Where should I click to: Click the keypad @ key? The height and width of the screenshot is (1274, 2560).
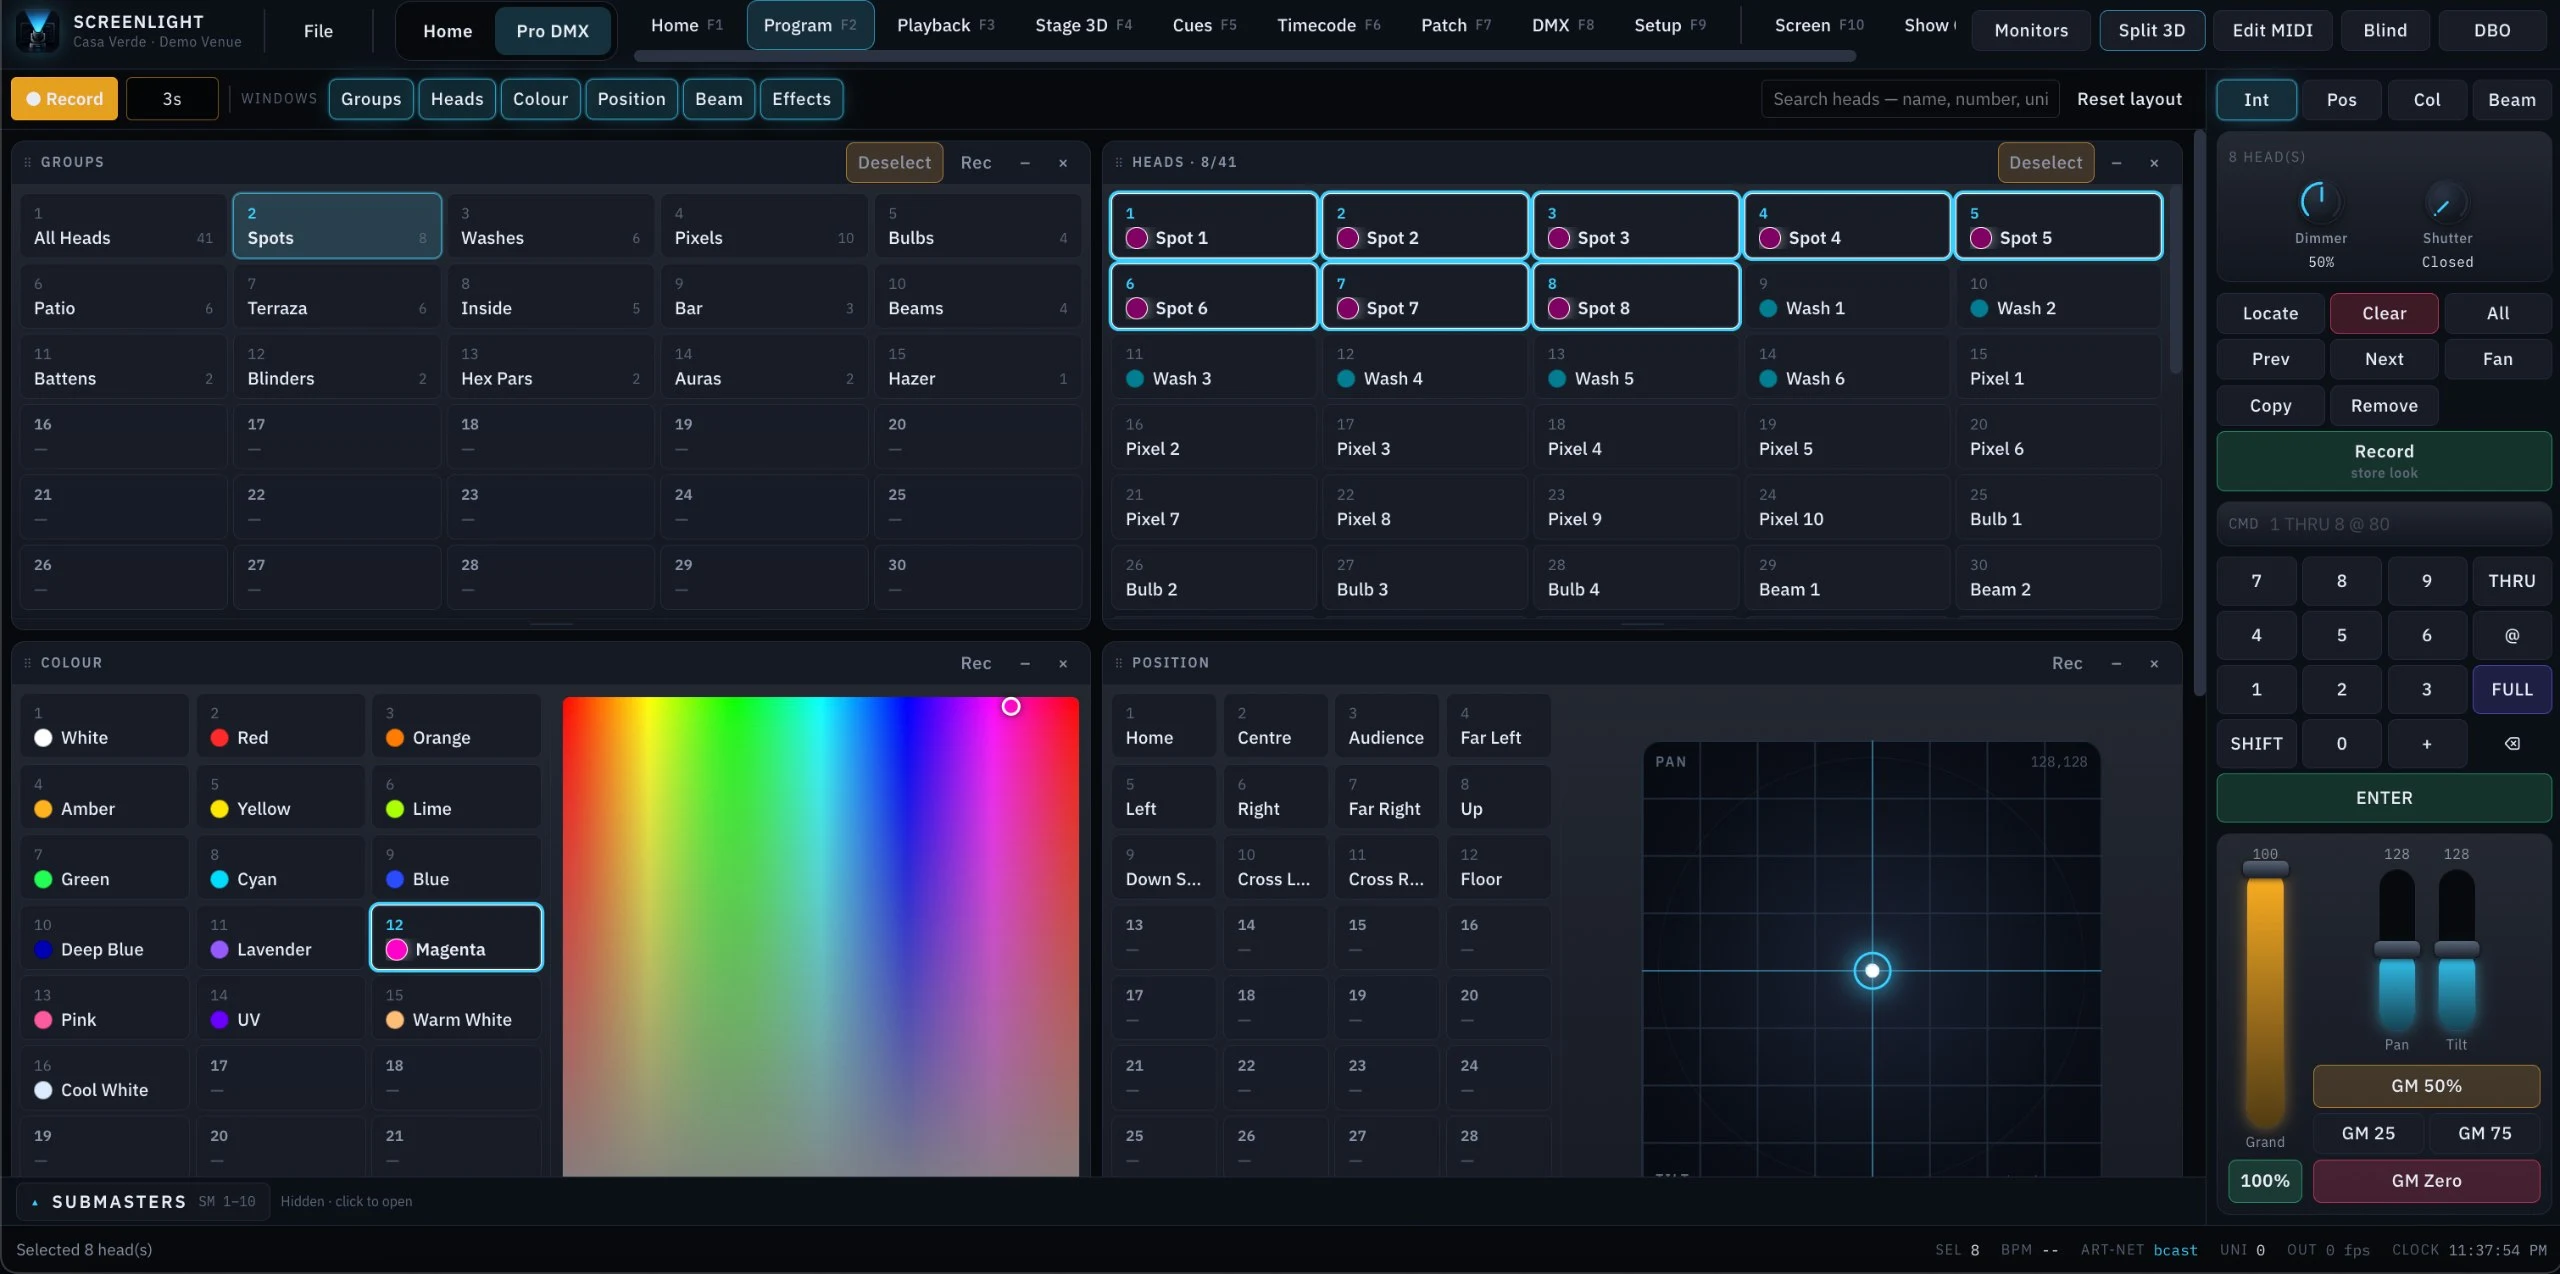coord(2511,635)
